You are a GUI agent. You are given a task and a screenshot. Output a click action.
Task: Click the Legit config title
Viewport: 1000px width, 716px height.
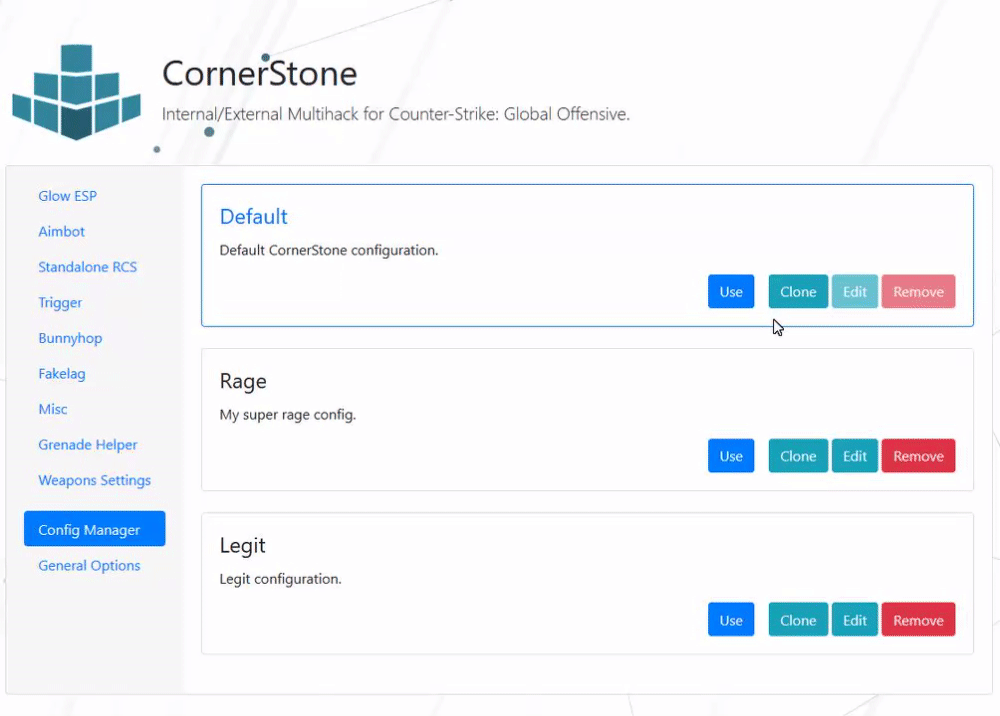tap(242, 546)
